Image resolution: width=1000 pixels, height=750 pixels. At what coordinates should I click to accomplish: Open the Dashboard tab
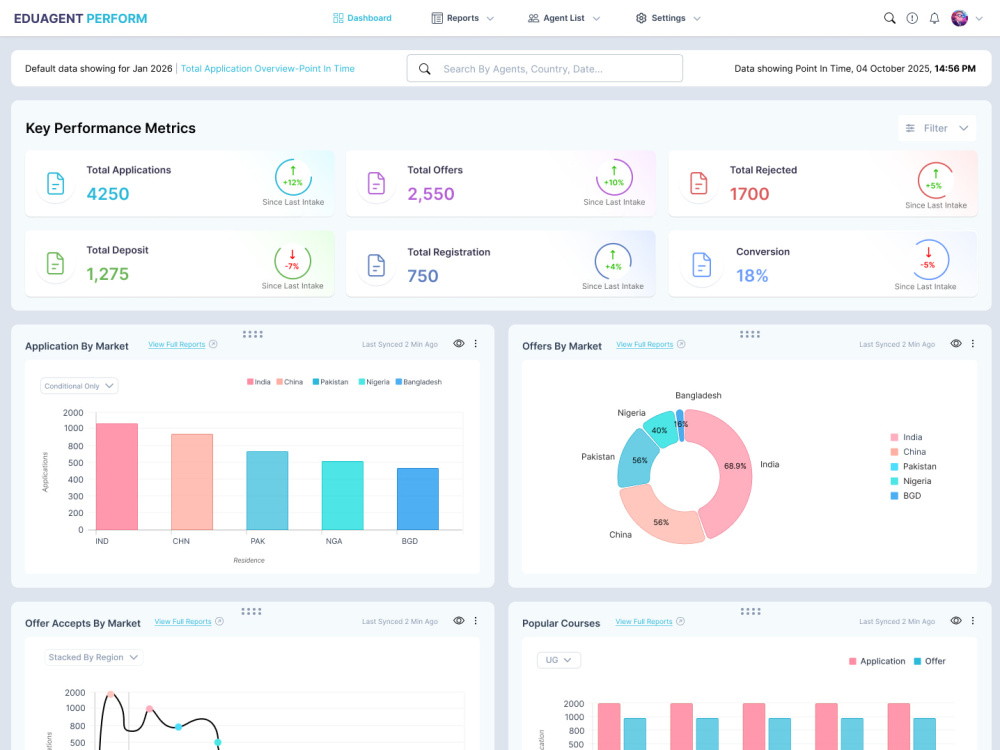pos(362,18)
